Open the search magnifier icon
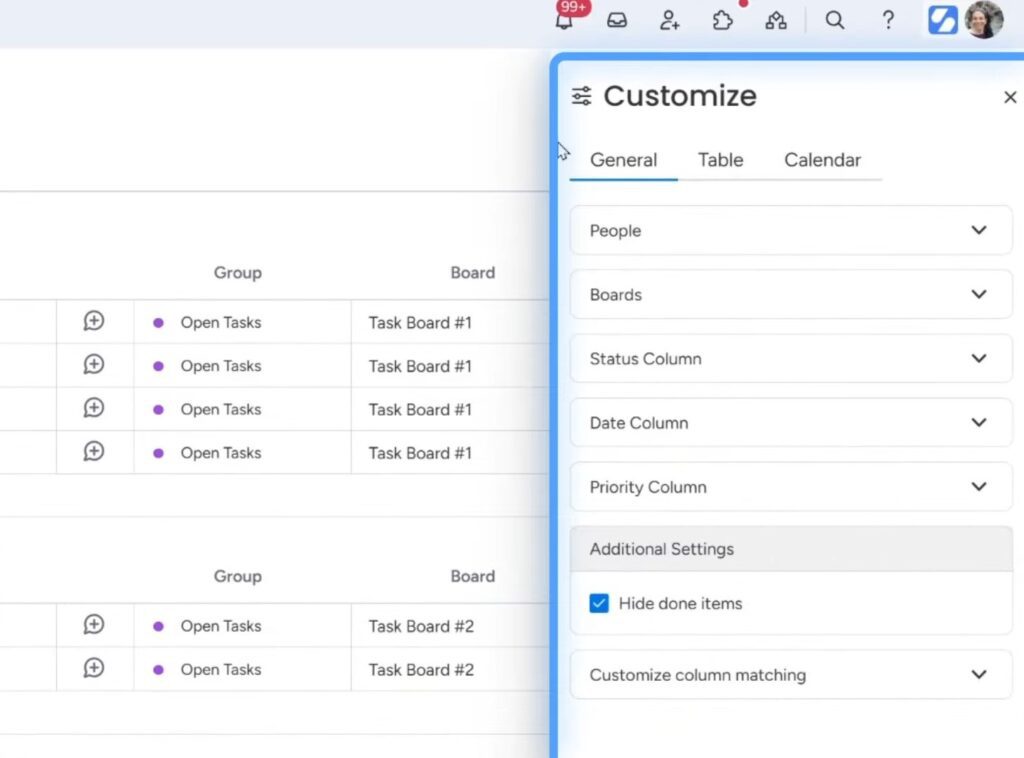 [835, 20]
